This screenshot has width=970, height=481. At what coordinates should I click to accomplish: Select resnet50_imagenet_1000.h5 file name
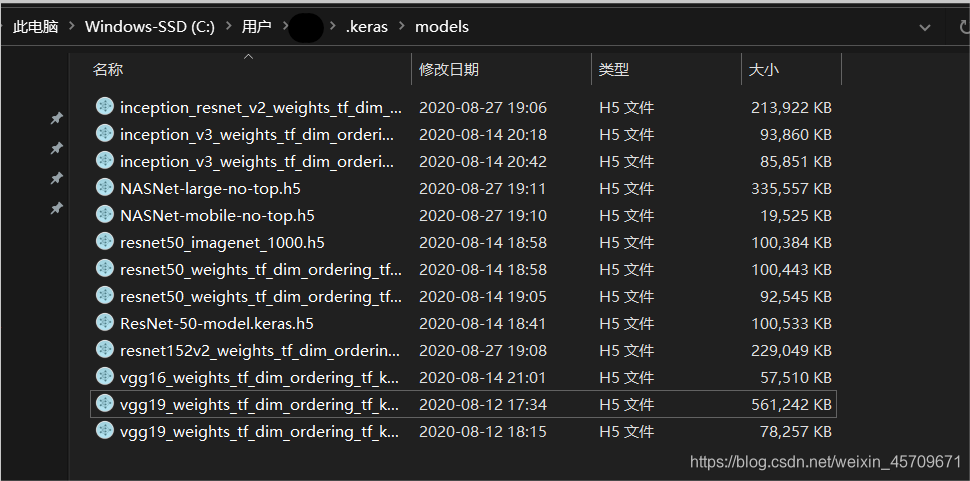coord(222,242)
